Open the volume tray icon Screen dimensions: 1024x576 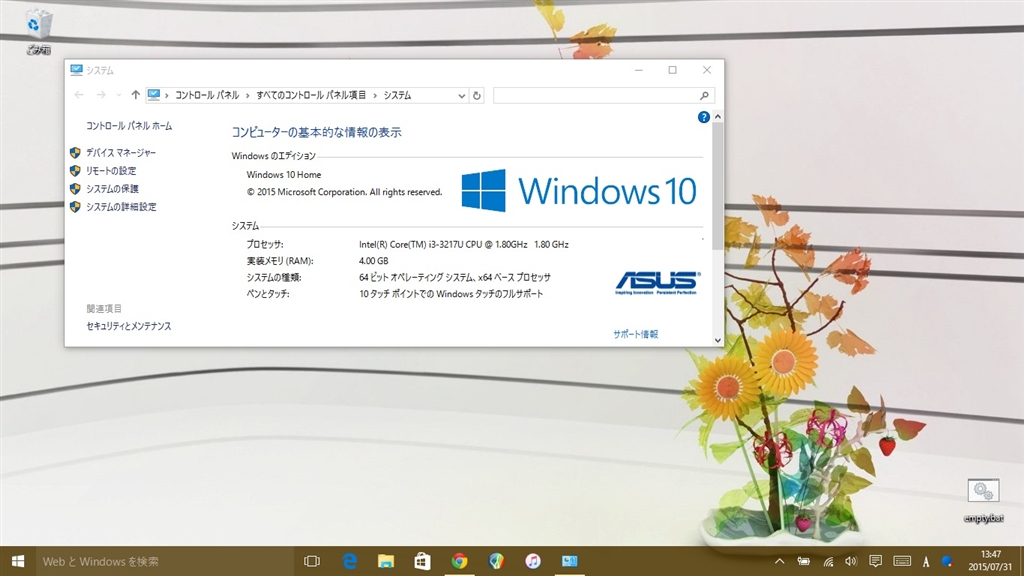click(851, 561)
